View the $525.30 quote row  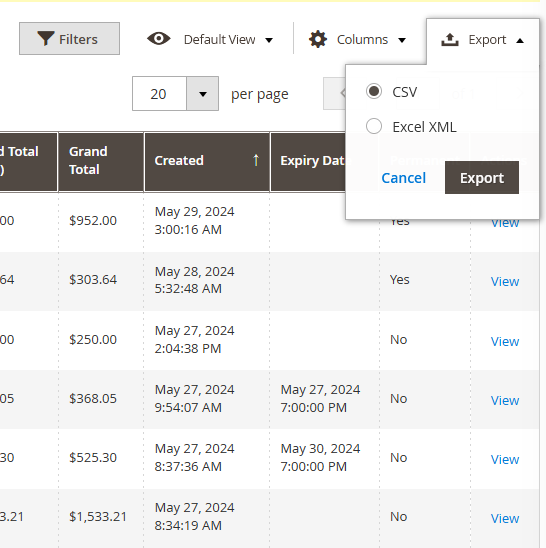(x=505, y=459)
